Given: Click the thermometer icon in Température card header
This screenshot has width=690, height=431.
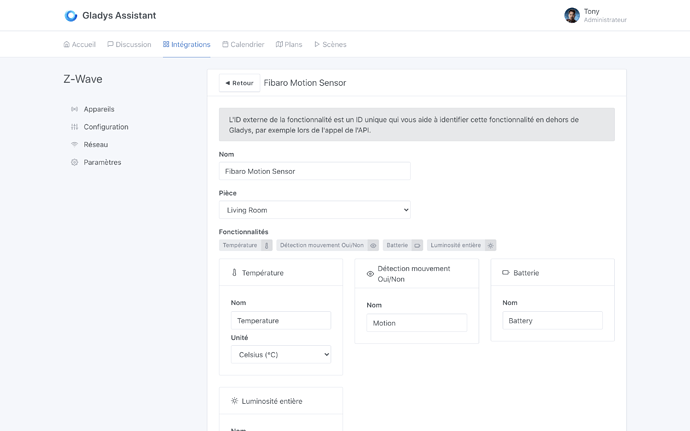Looking at the screenshot, I should click(x=235, y=273).
